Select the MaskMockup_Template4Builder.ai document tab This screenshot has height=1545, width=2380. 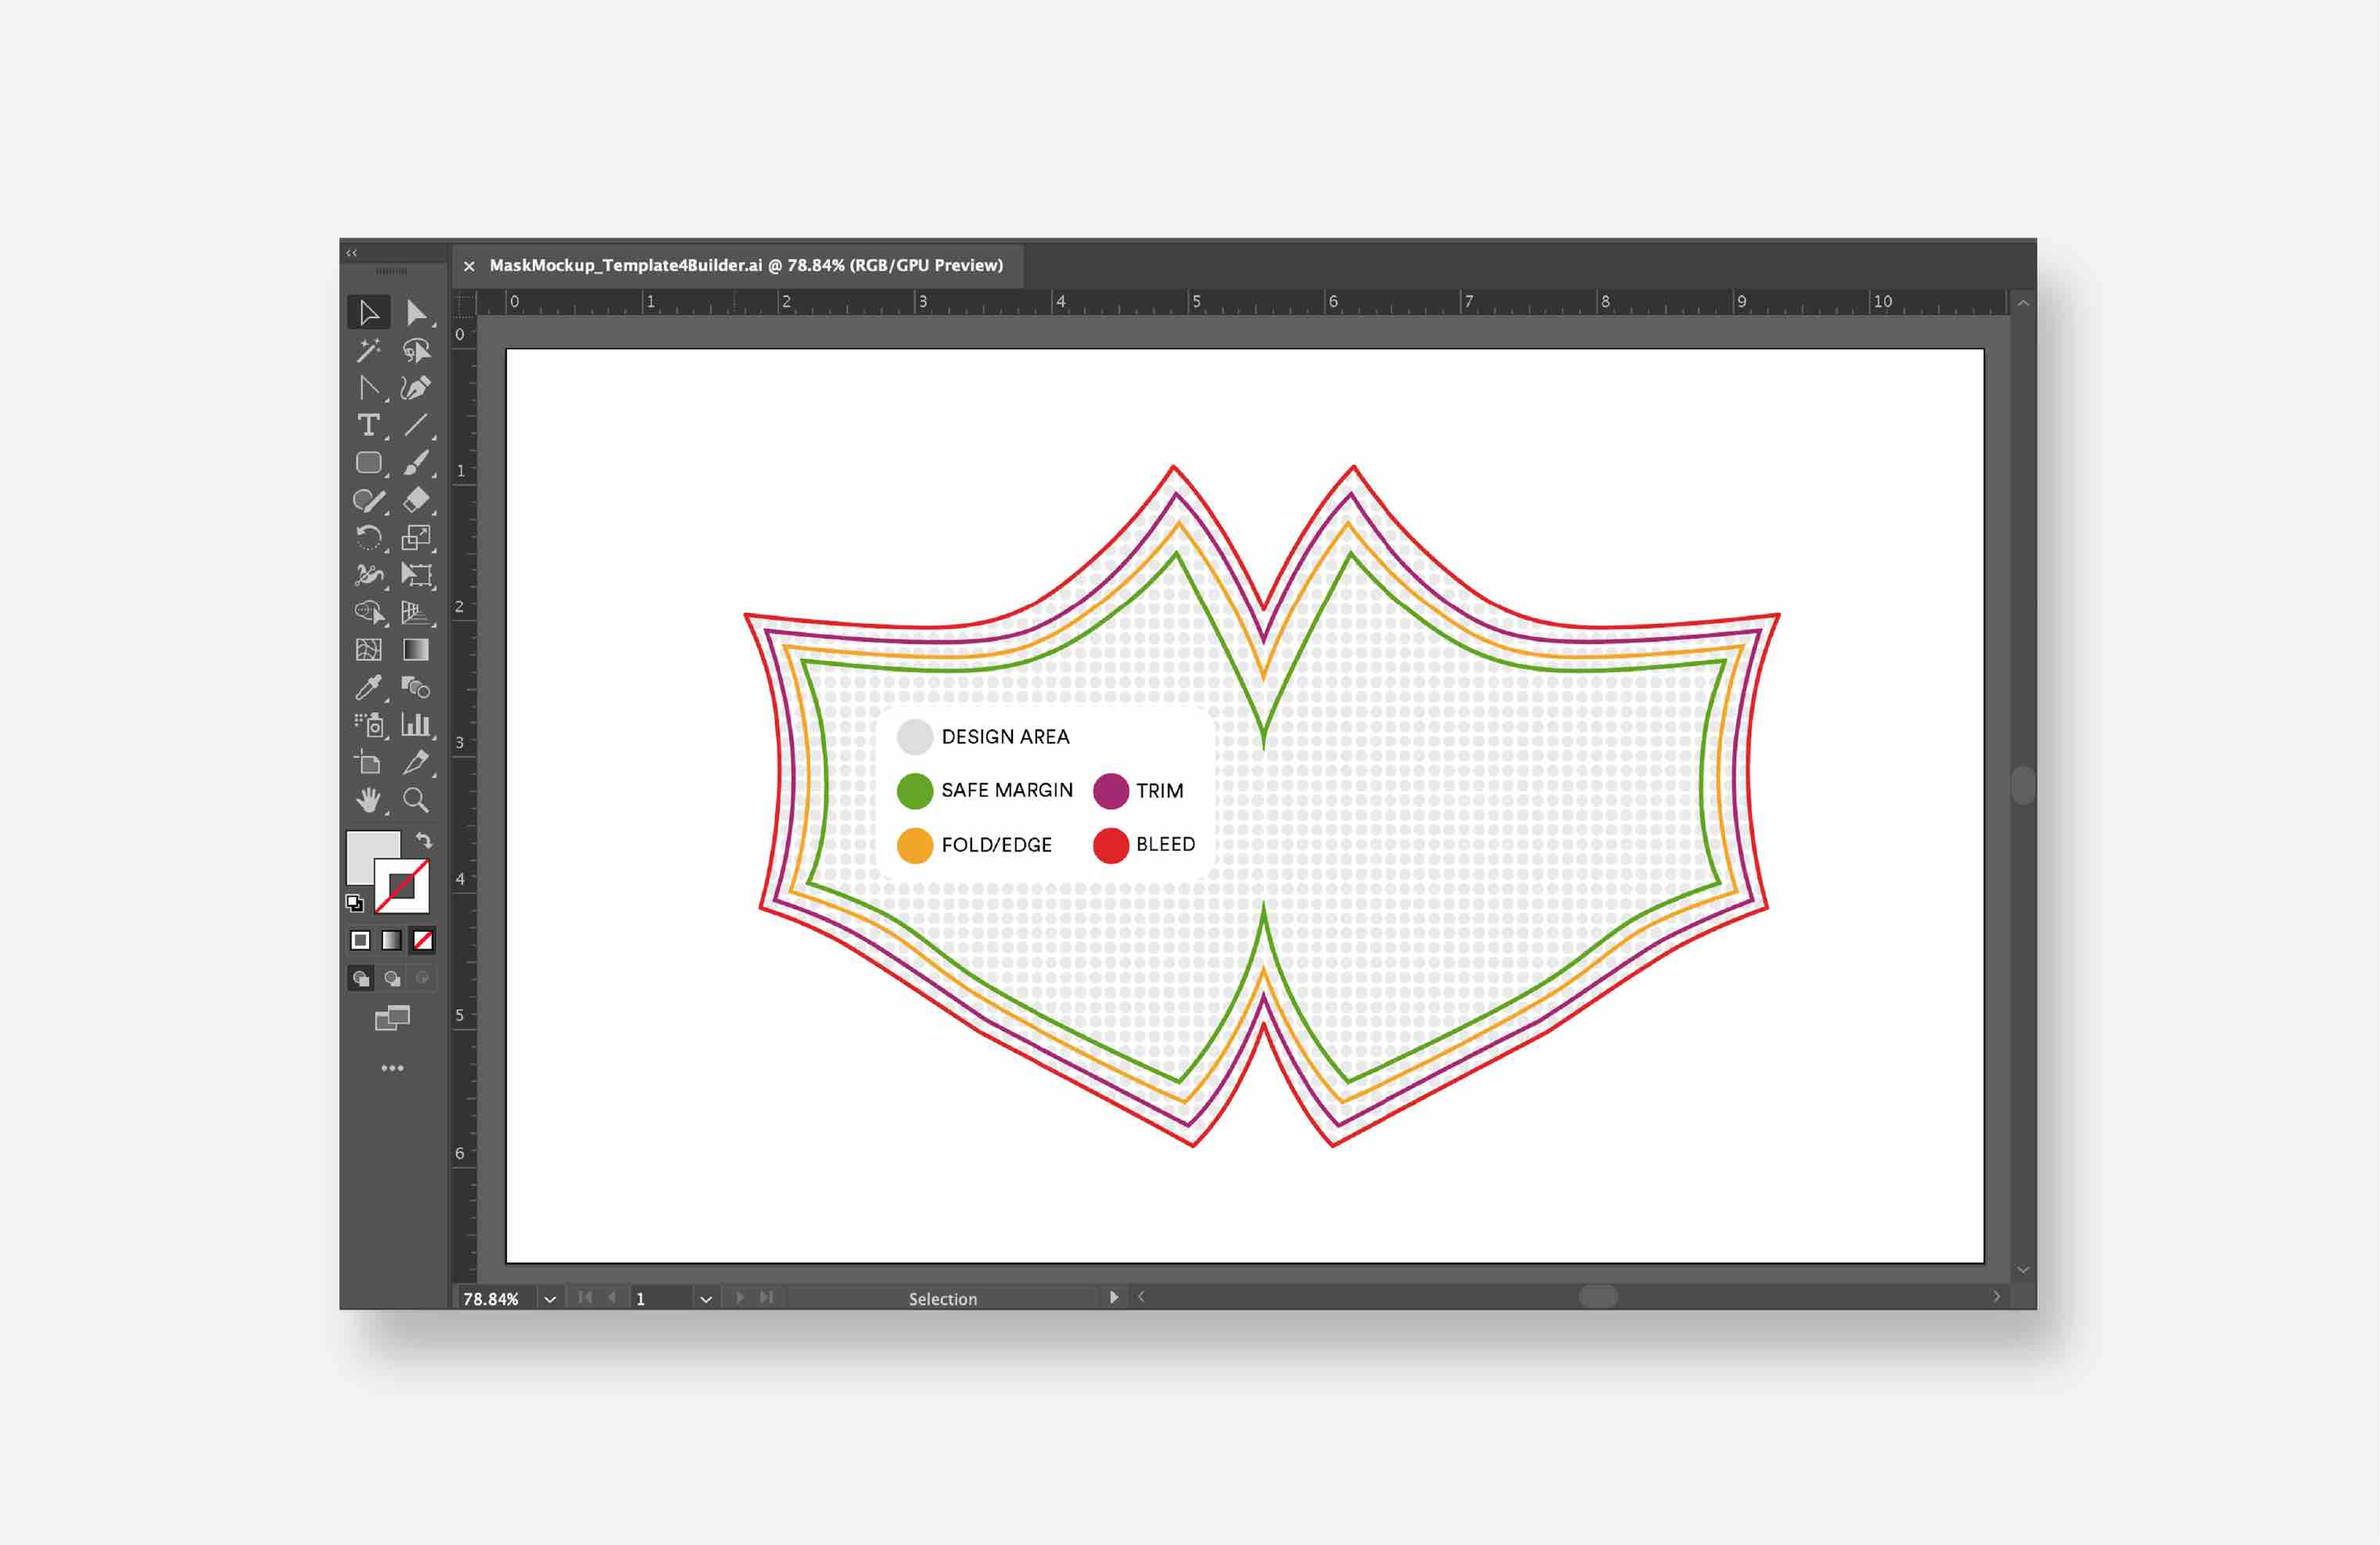pyautogui.click(x=745, y=265)
